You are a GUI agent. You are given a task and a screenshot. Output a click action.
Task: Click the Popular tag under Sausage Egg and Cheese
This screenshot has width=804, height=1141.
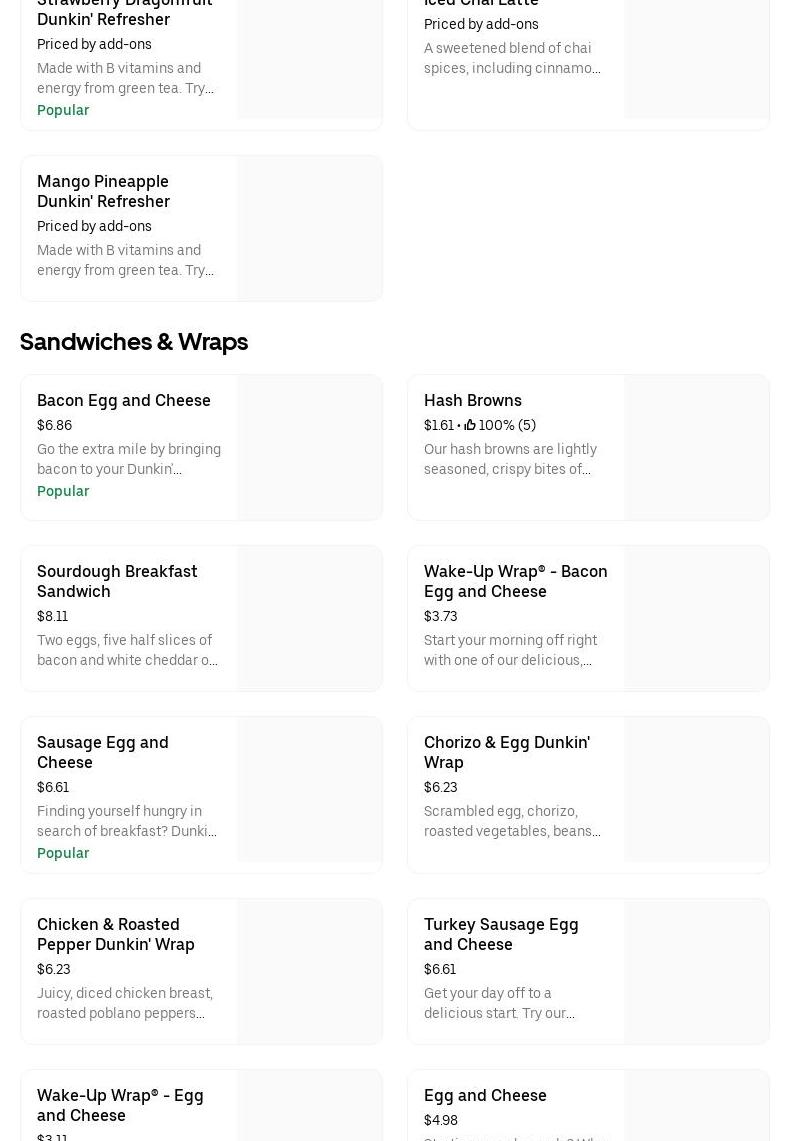pos(63,853)
